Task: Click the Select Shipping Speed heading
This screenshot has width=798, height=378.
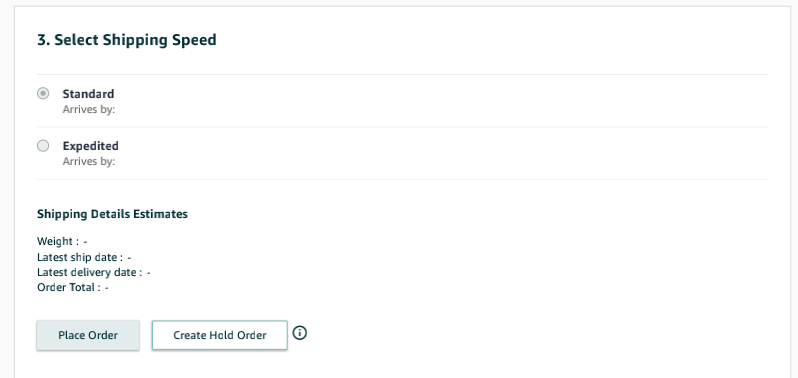Action: tap(127, 40)
